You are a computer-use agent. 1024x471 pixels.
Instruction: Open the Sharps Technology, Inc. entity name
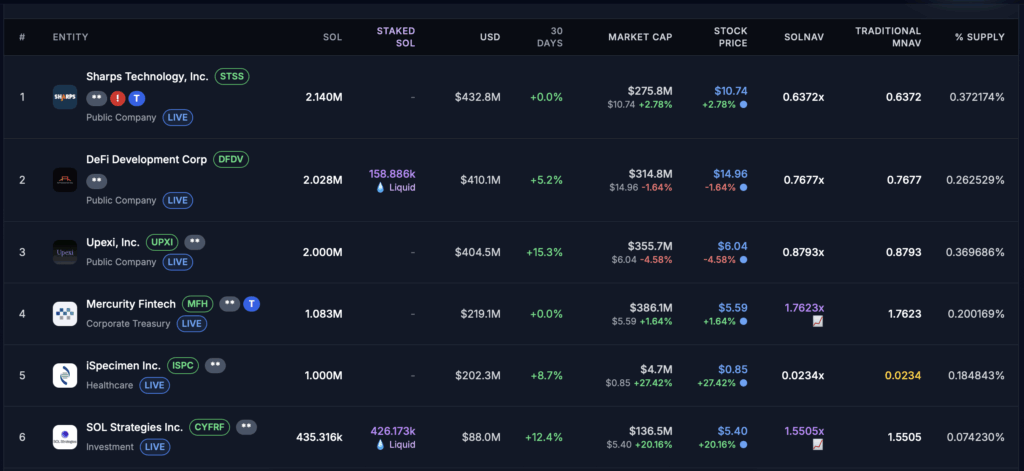pos(147,76)
